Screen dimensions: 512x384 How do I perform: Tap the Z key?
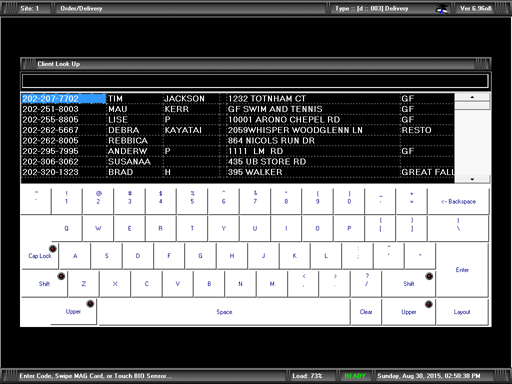[x=84, y=284]
